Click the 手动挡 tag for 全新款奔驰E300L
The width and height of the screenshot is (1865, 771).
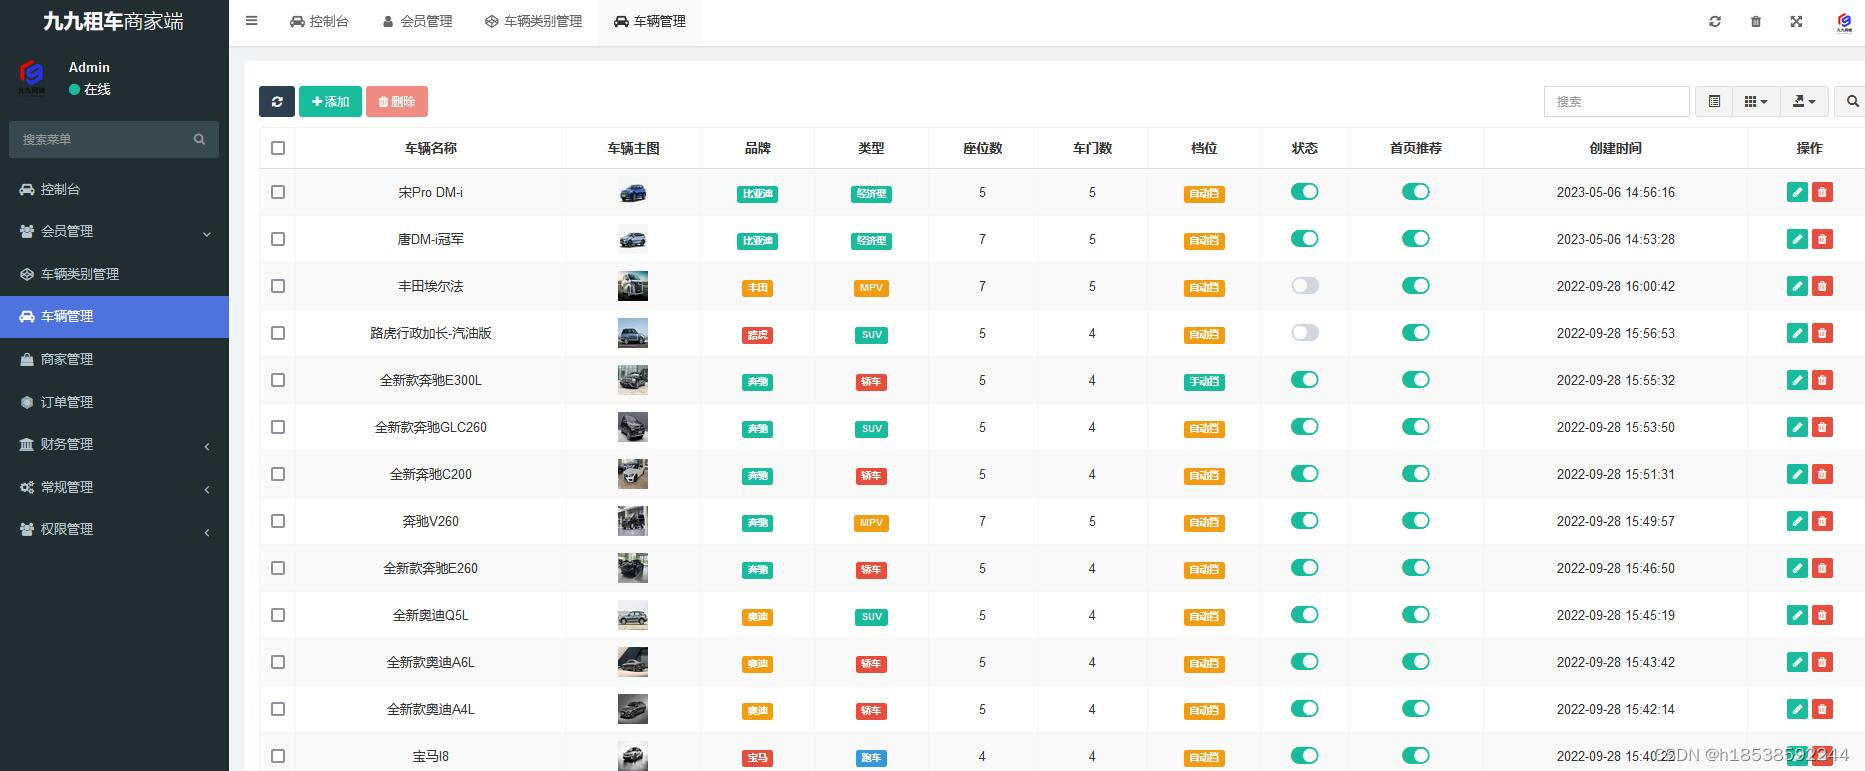1204,382
